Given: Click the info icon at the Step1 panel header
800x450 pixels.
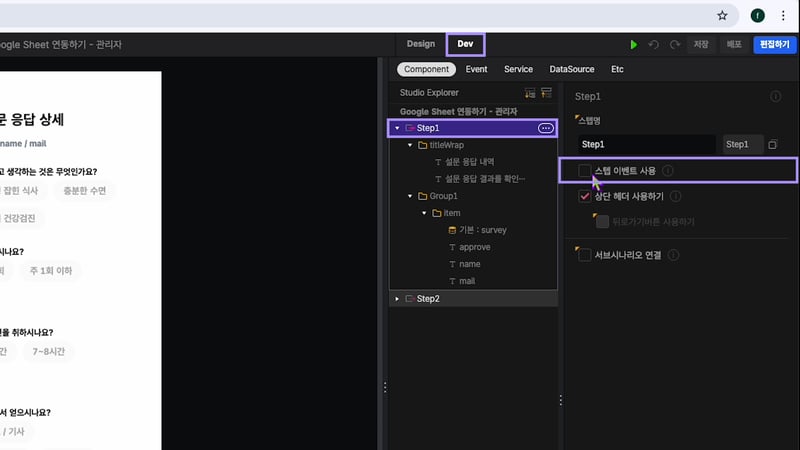Looking at the screenshot, I should click(776, 96).
